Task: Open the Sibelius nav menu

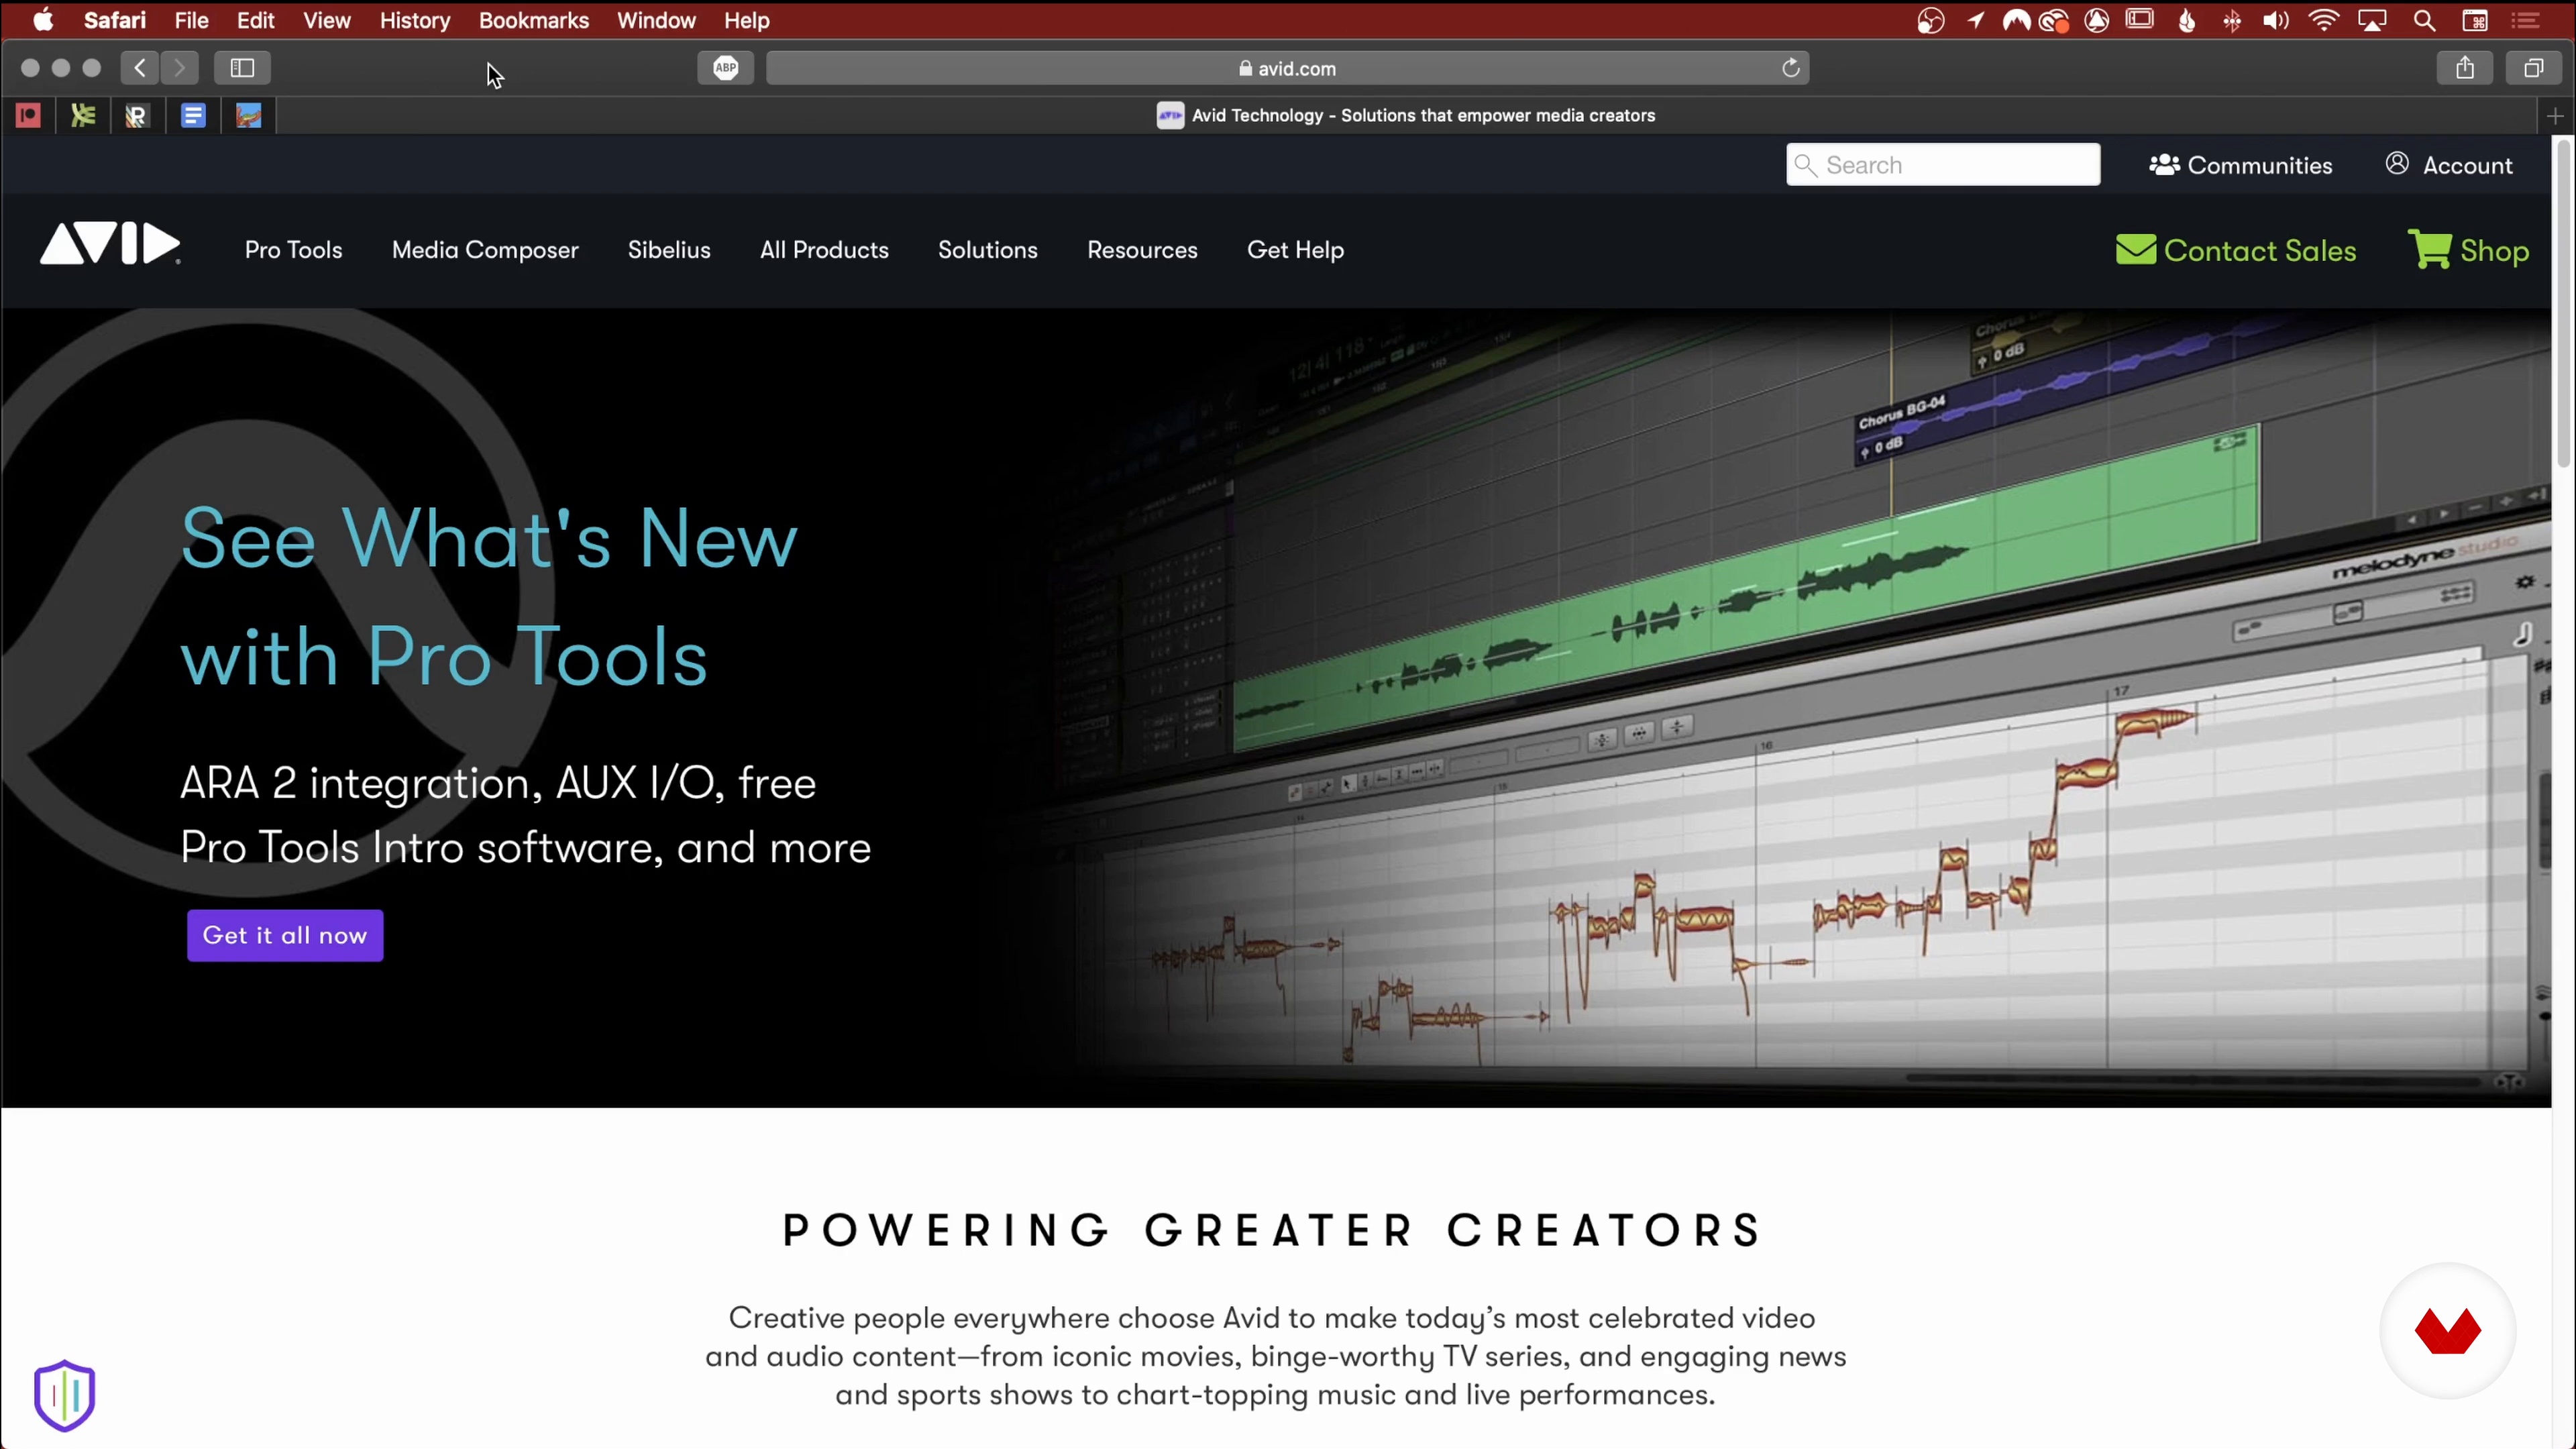Action: (669, 250)
